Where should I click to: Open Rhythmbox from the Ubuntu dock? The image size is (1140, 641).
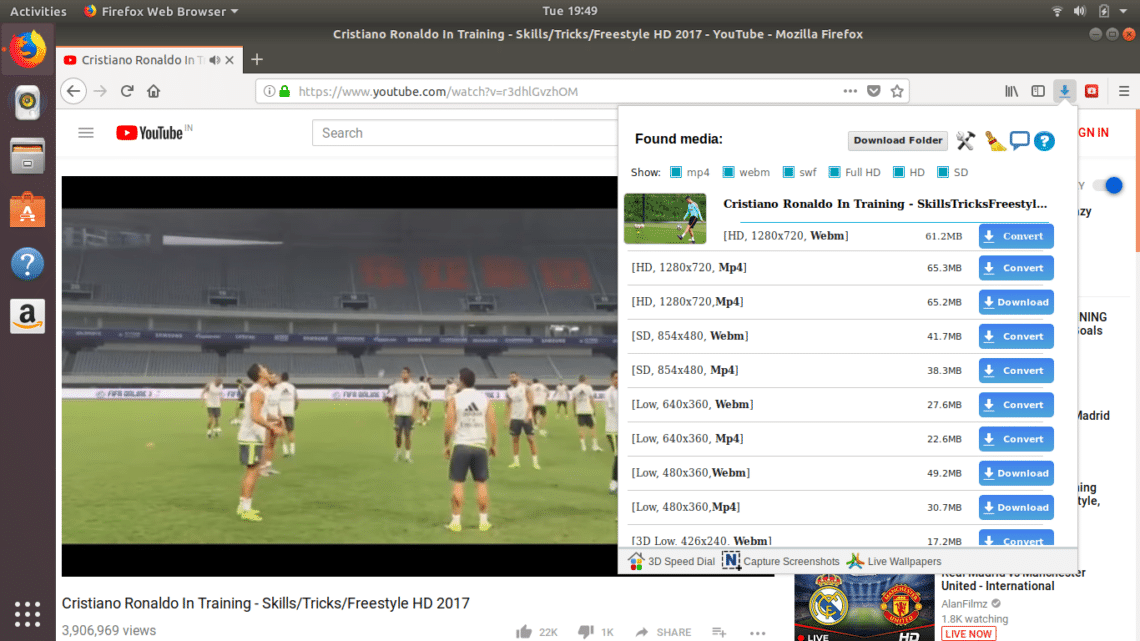pos(28,102)
